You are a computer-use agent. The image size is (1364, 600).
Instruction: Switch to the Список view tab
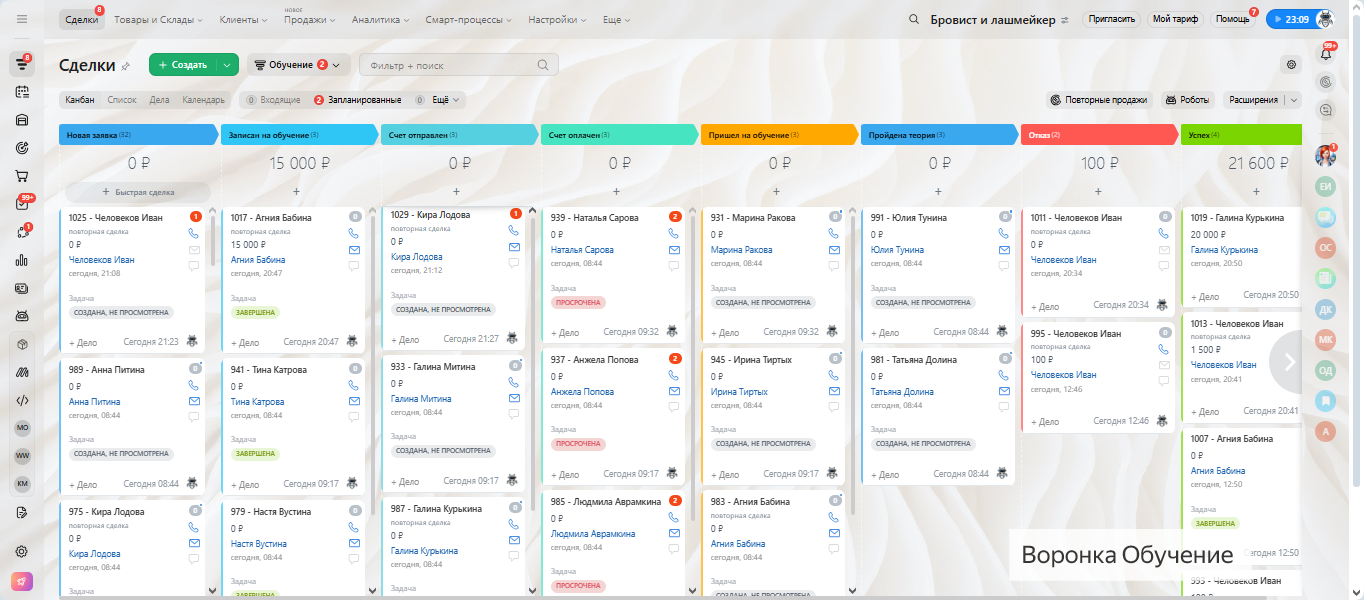pyautogui.click(x=121, y=100)
